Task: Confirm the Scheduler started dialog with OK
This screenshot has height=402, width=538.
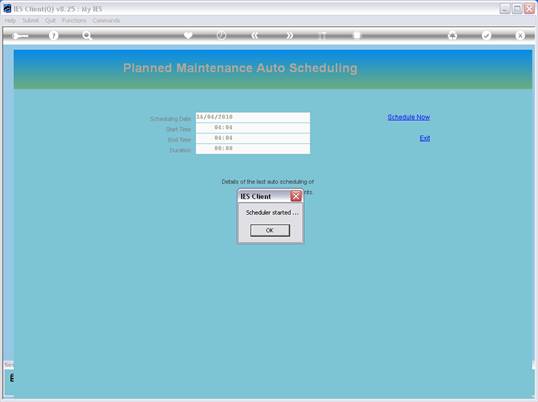Action: point(270,230)
